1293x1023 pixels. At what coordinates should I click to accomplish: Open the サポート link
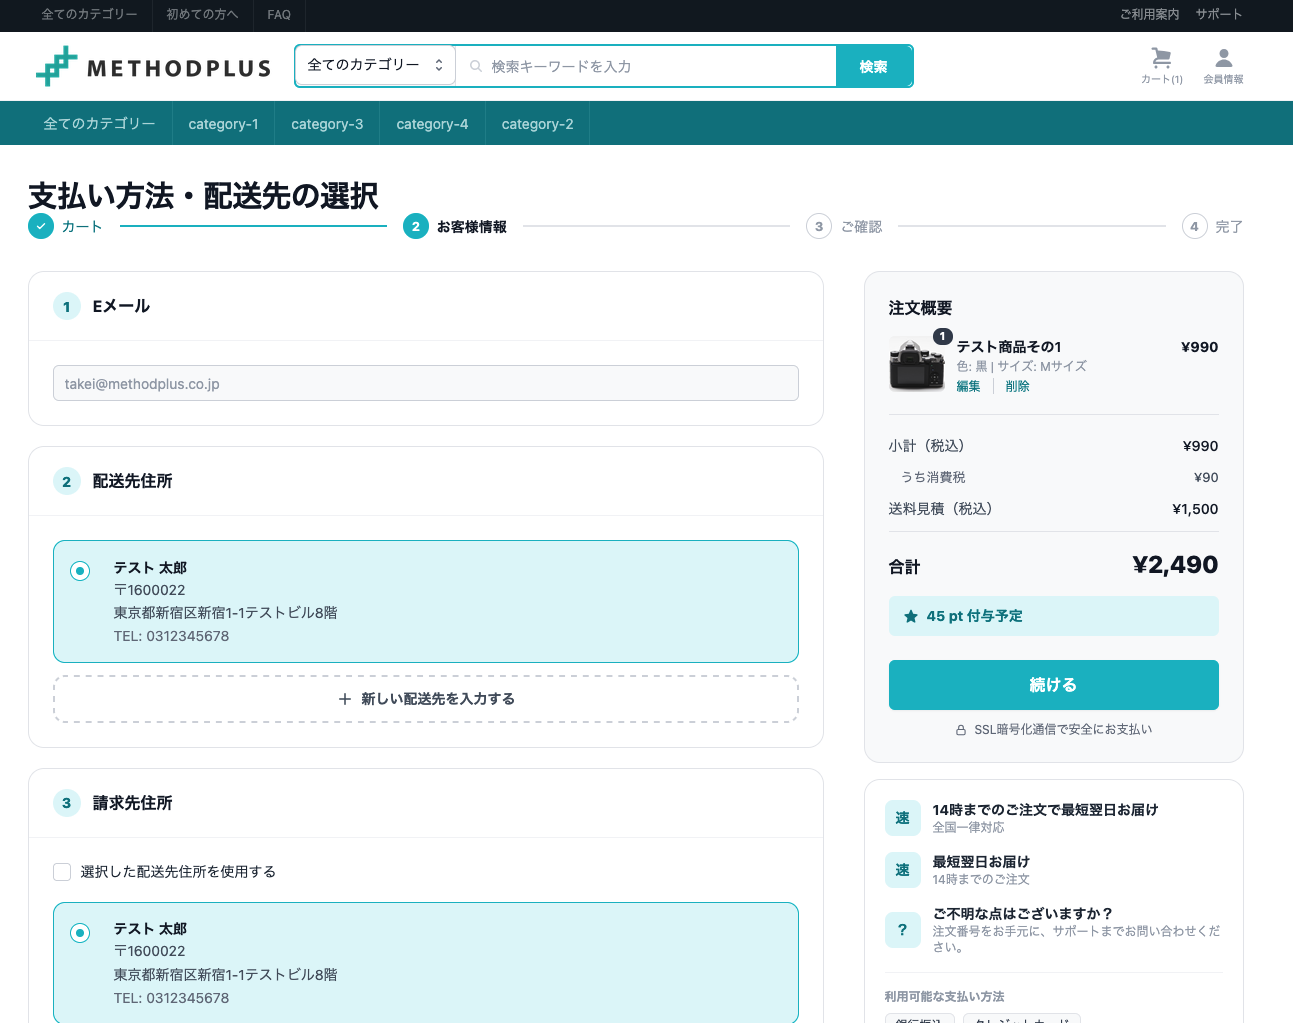pos(1219,14)
